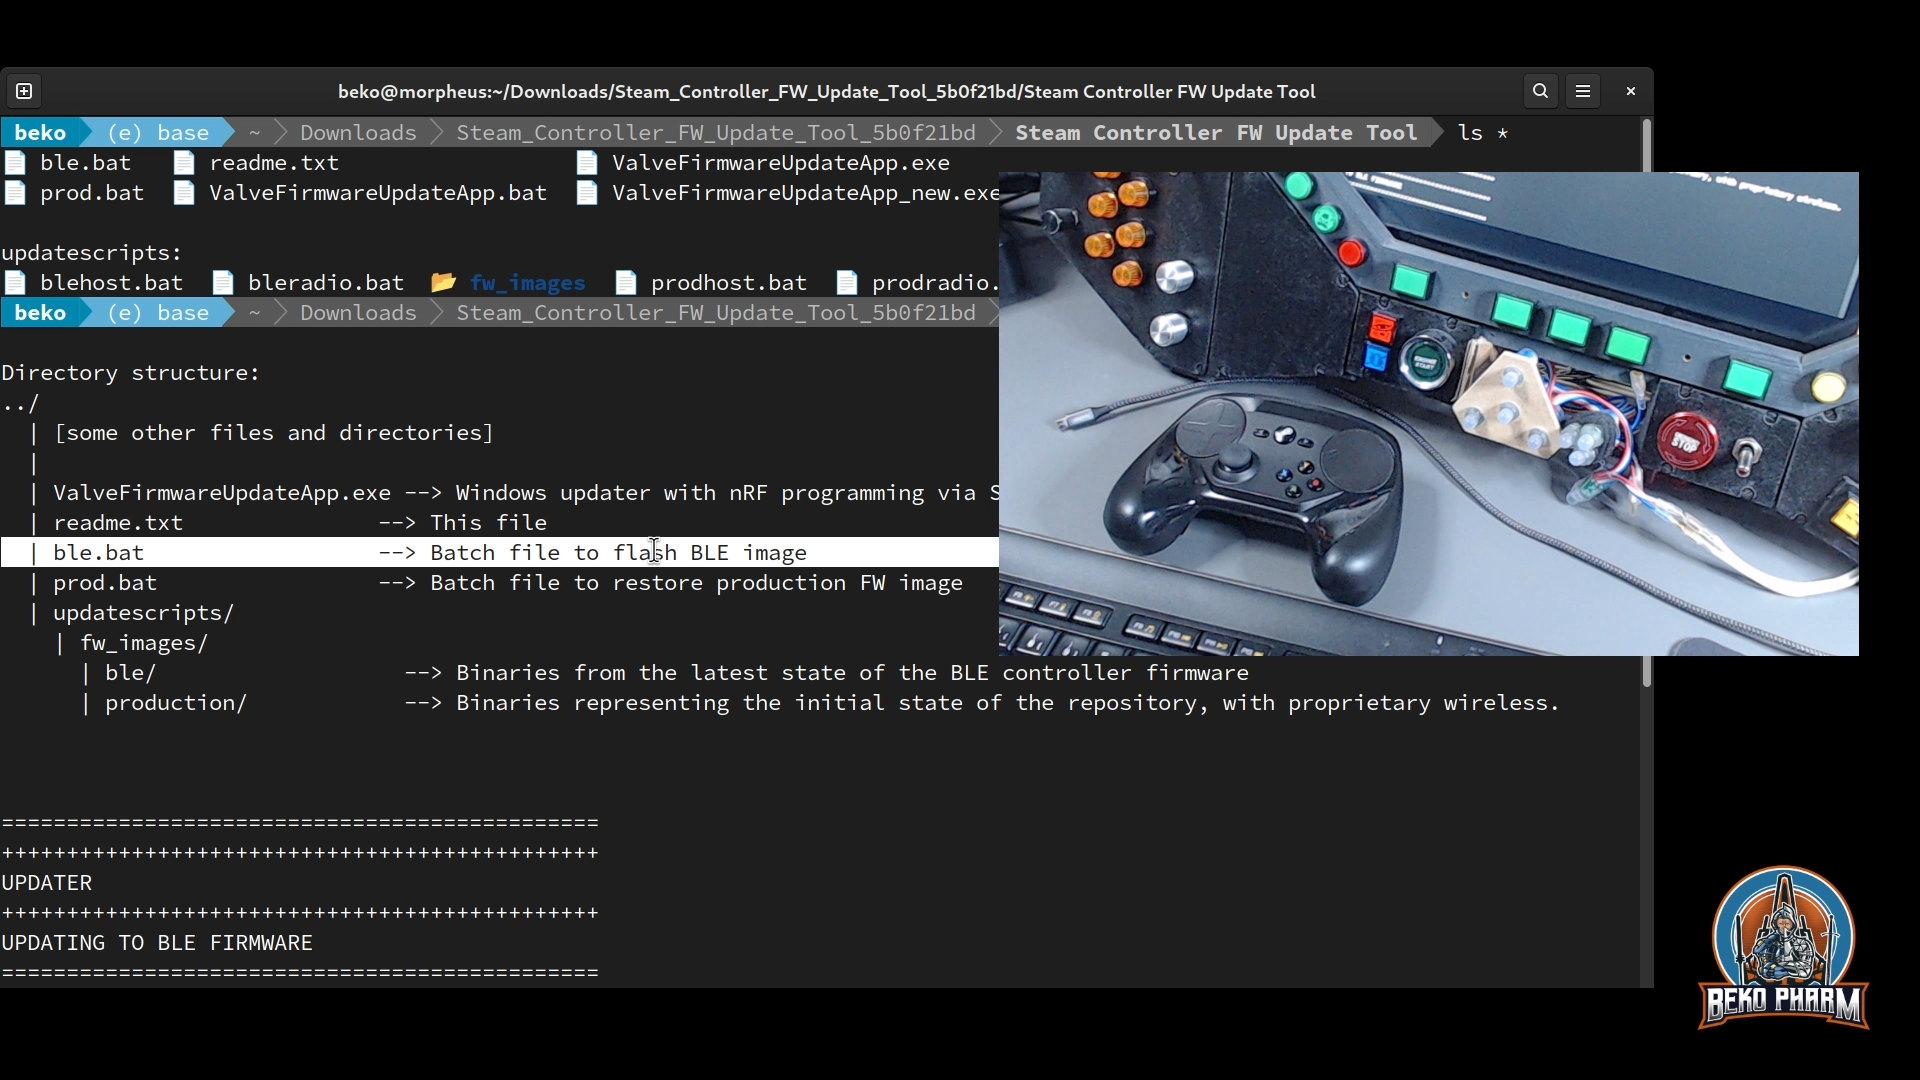Click the new tab icon in titlebar

[x=24, y=91]
